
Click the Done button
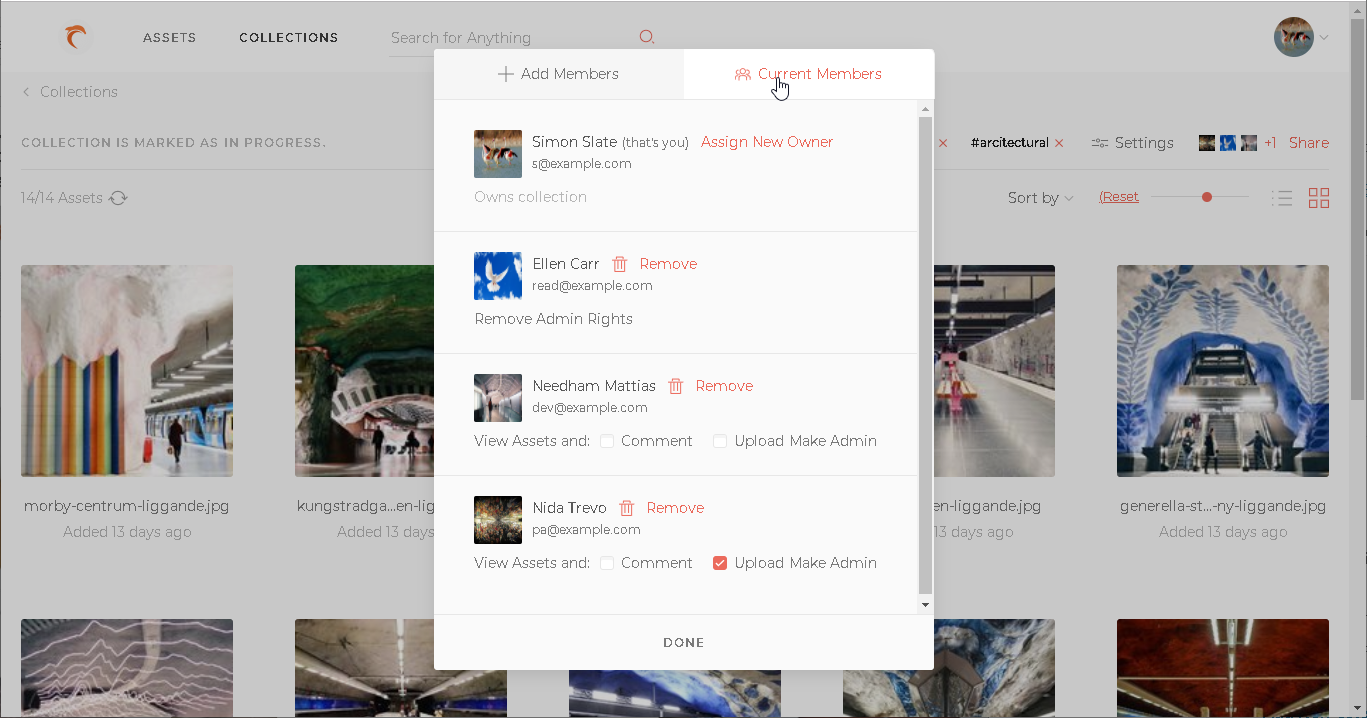click(684, 643)
